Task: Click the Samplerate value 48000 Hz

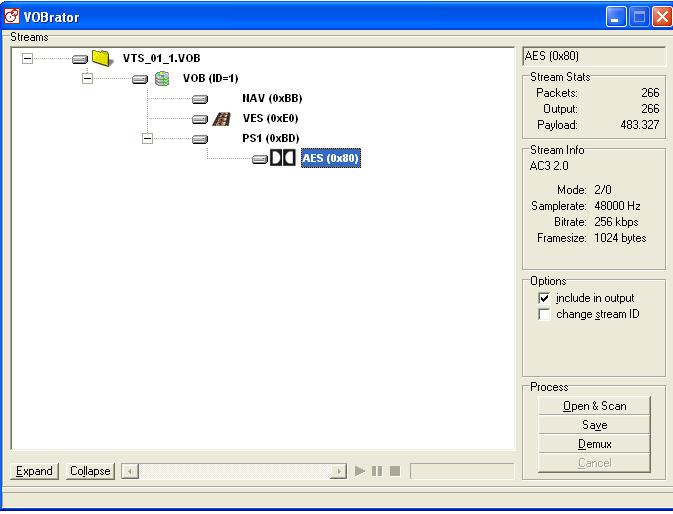Action: [x=617, y=206]
